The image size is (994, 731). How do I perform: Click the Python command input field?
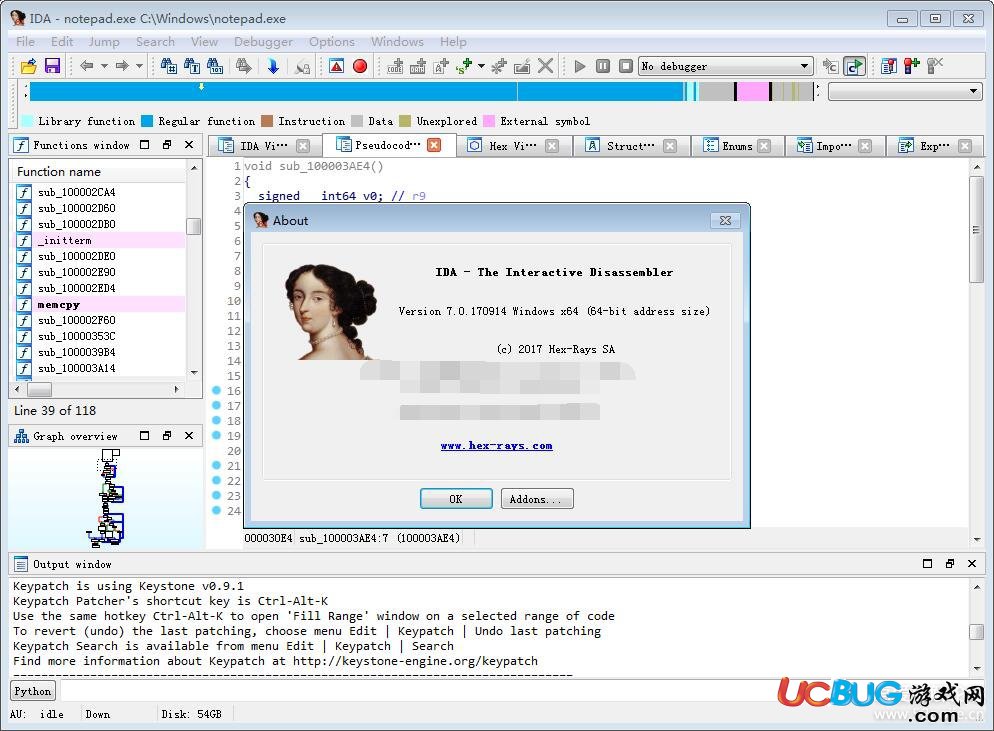pyautogui.click(x=521, y=691)
